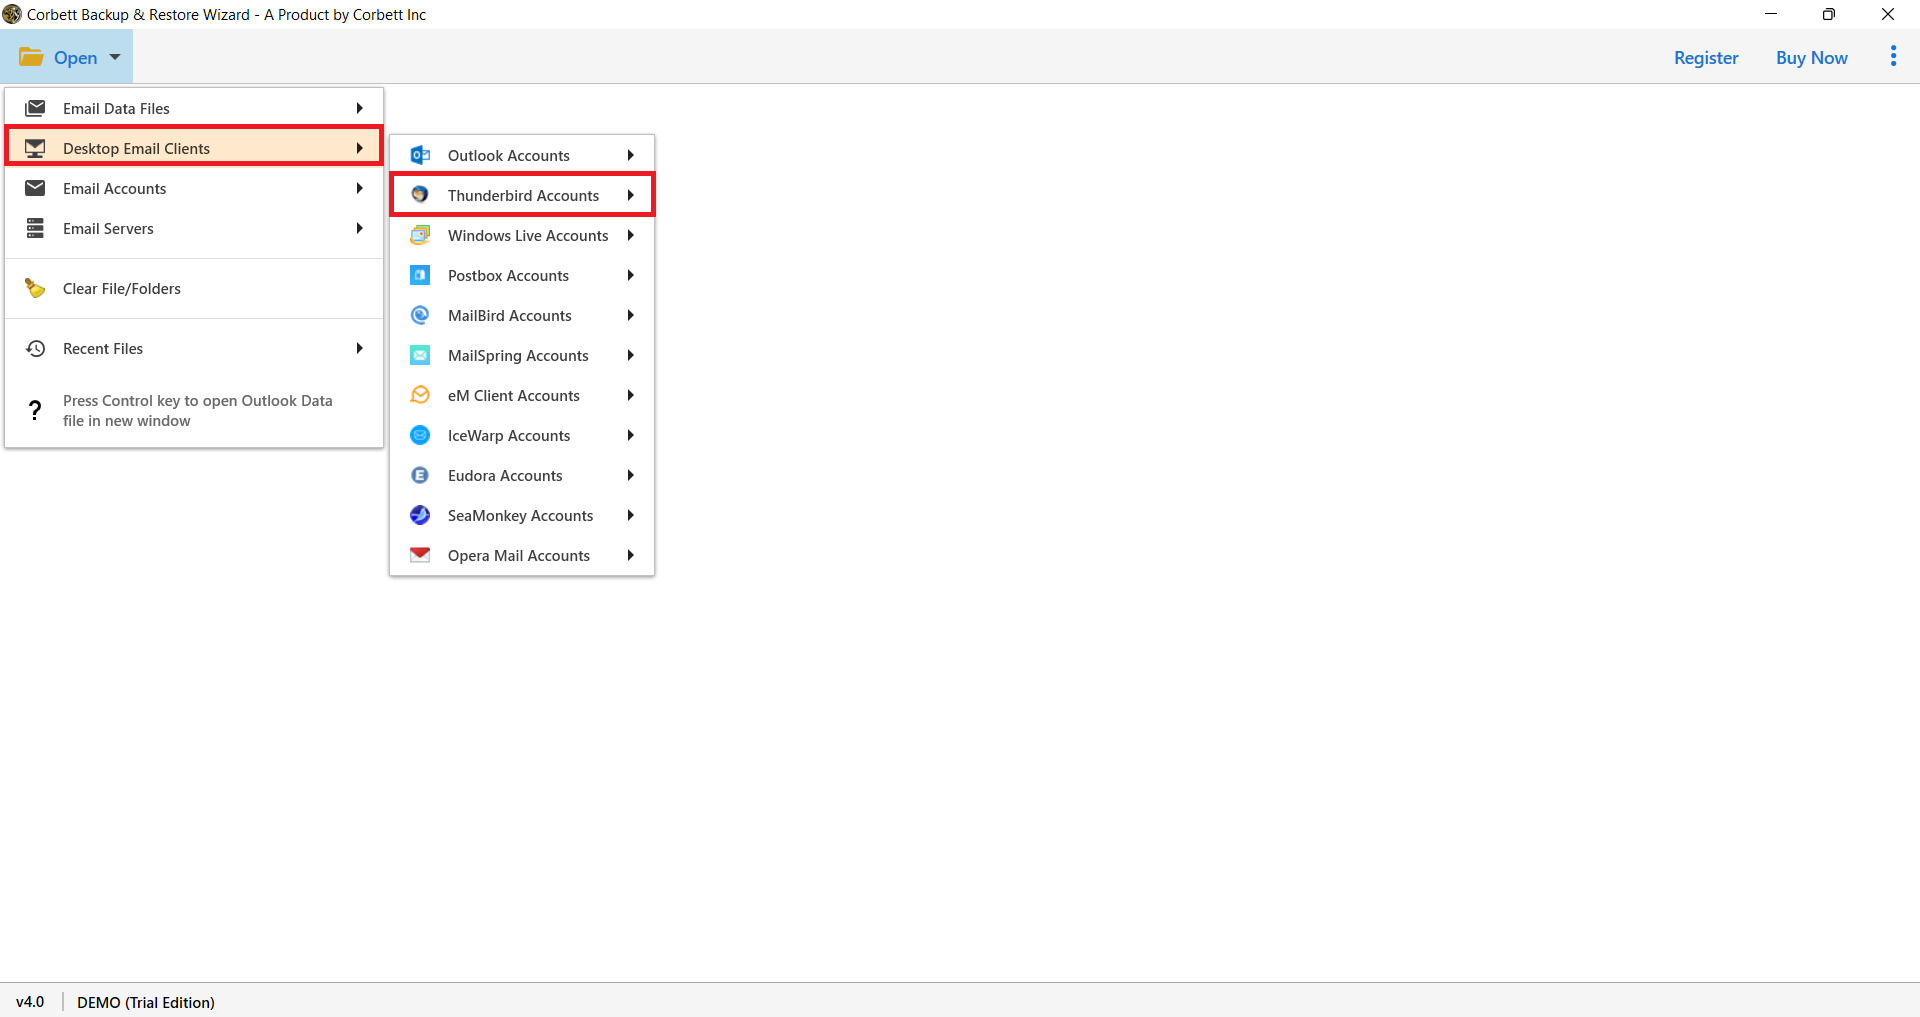Expand the Open dropdown arrow
The height and width of the screenshot is (1017, 1920).
(x=115, y=57)
